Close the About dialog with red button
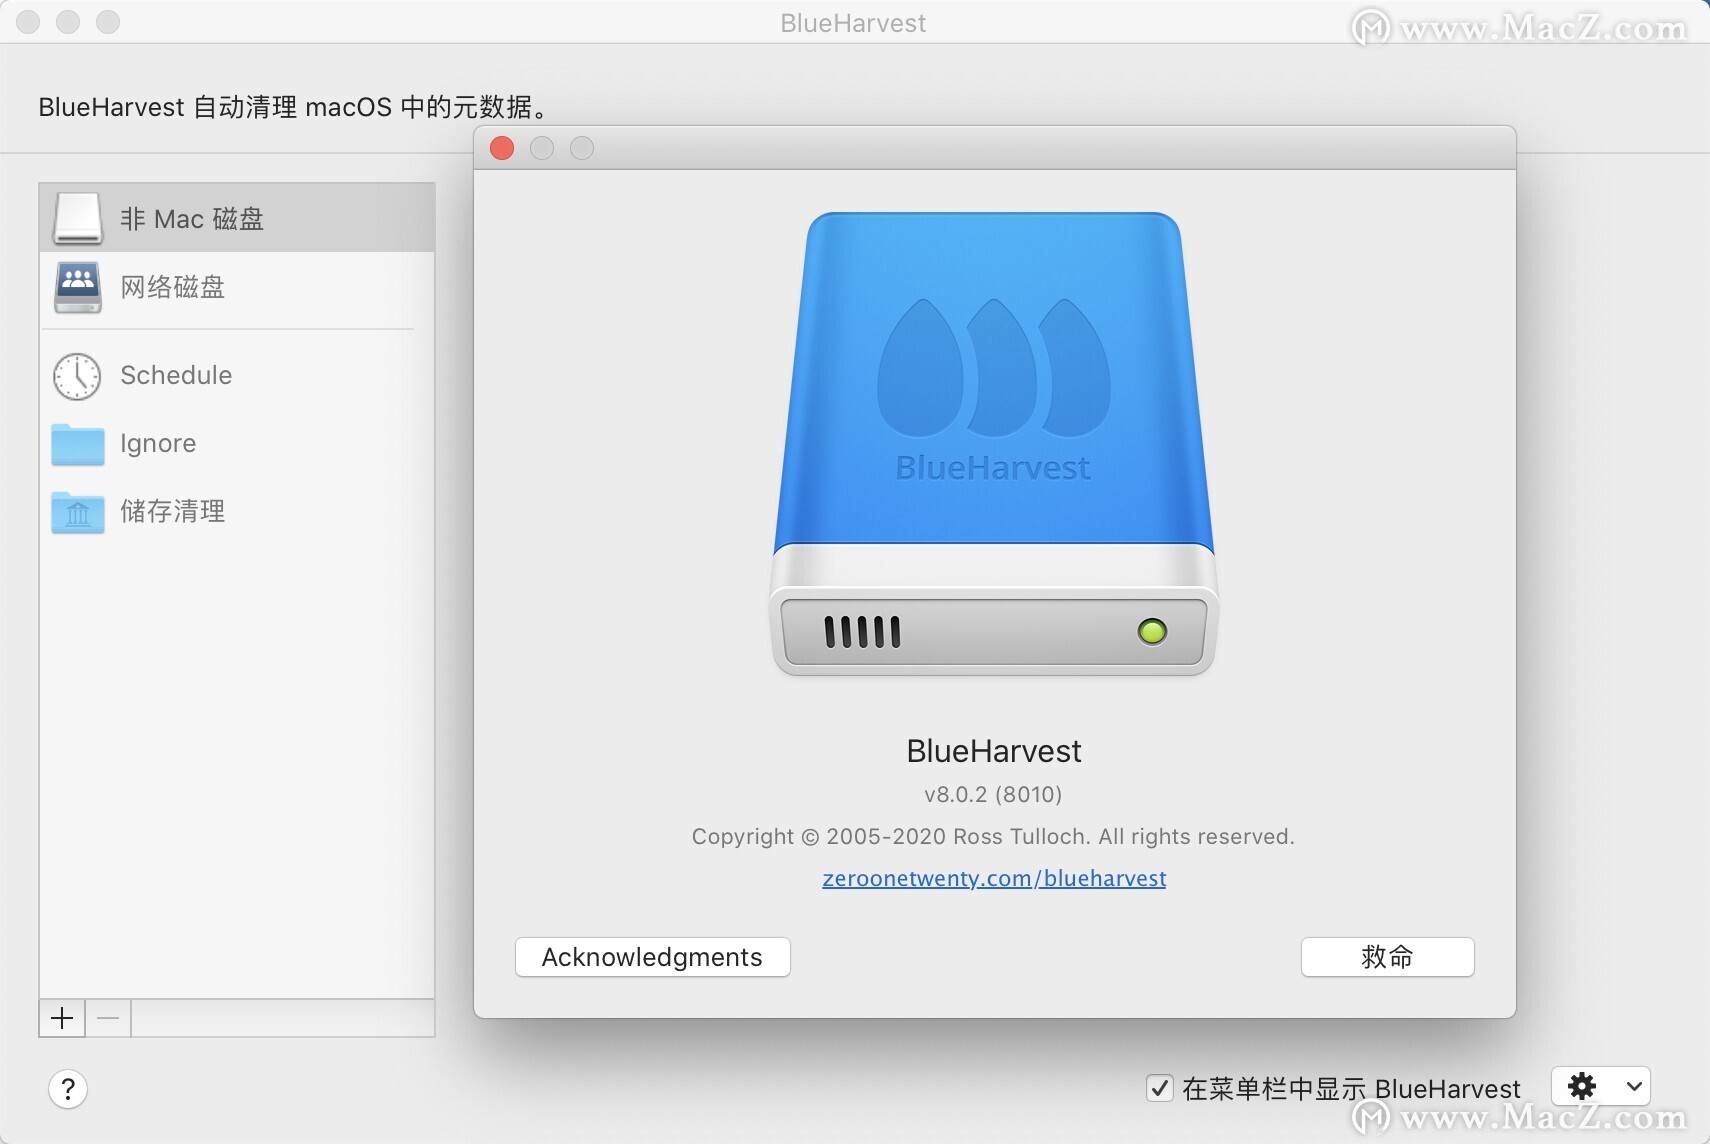The height and width of the screenshot is (1144, 1710). [502, 148]
